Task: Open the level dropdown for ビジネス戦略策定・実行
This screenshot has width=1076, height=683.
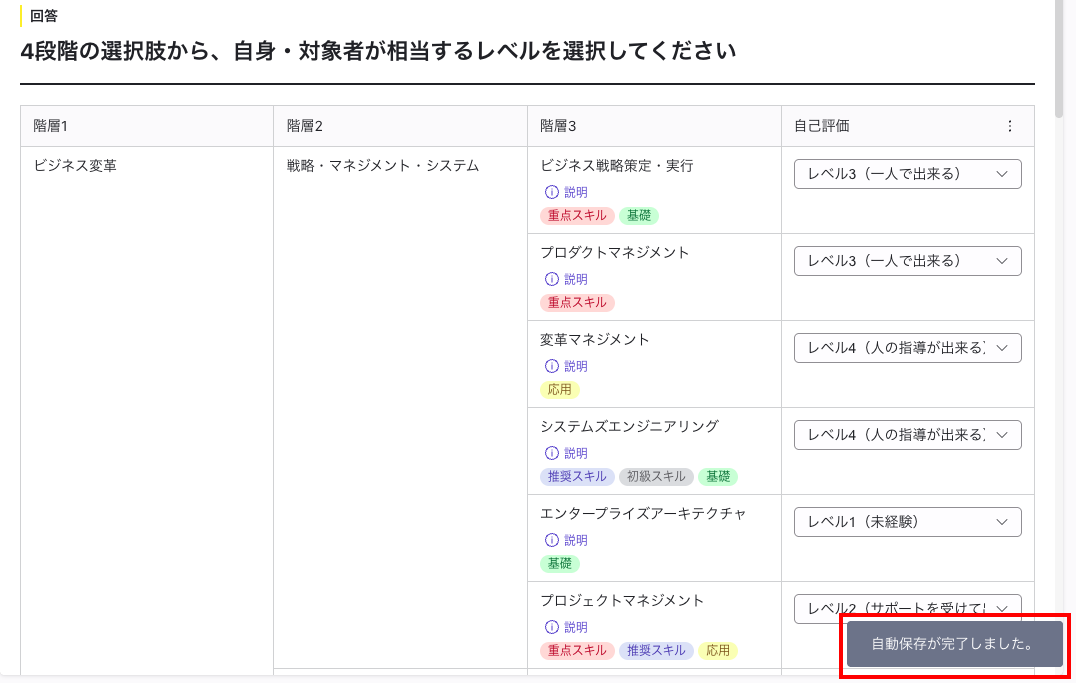Action: pyautogui.click(x=906, y=173)
